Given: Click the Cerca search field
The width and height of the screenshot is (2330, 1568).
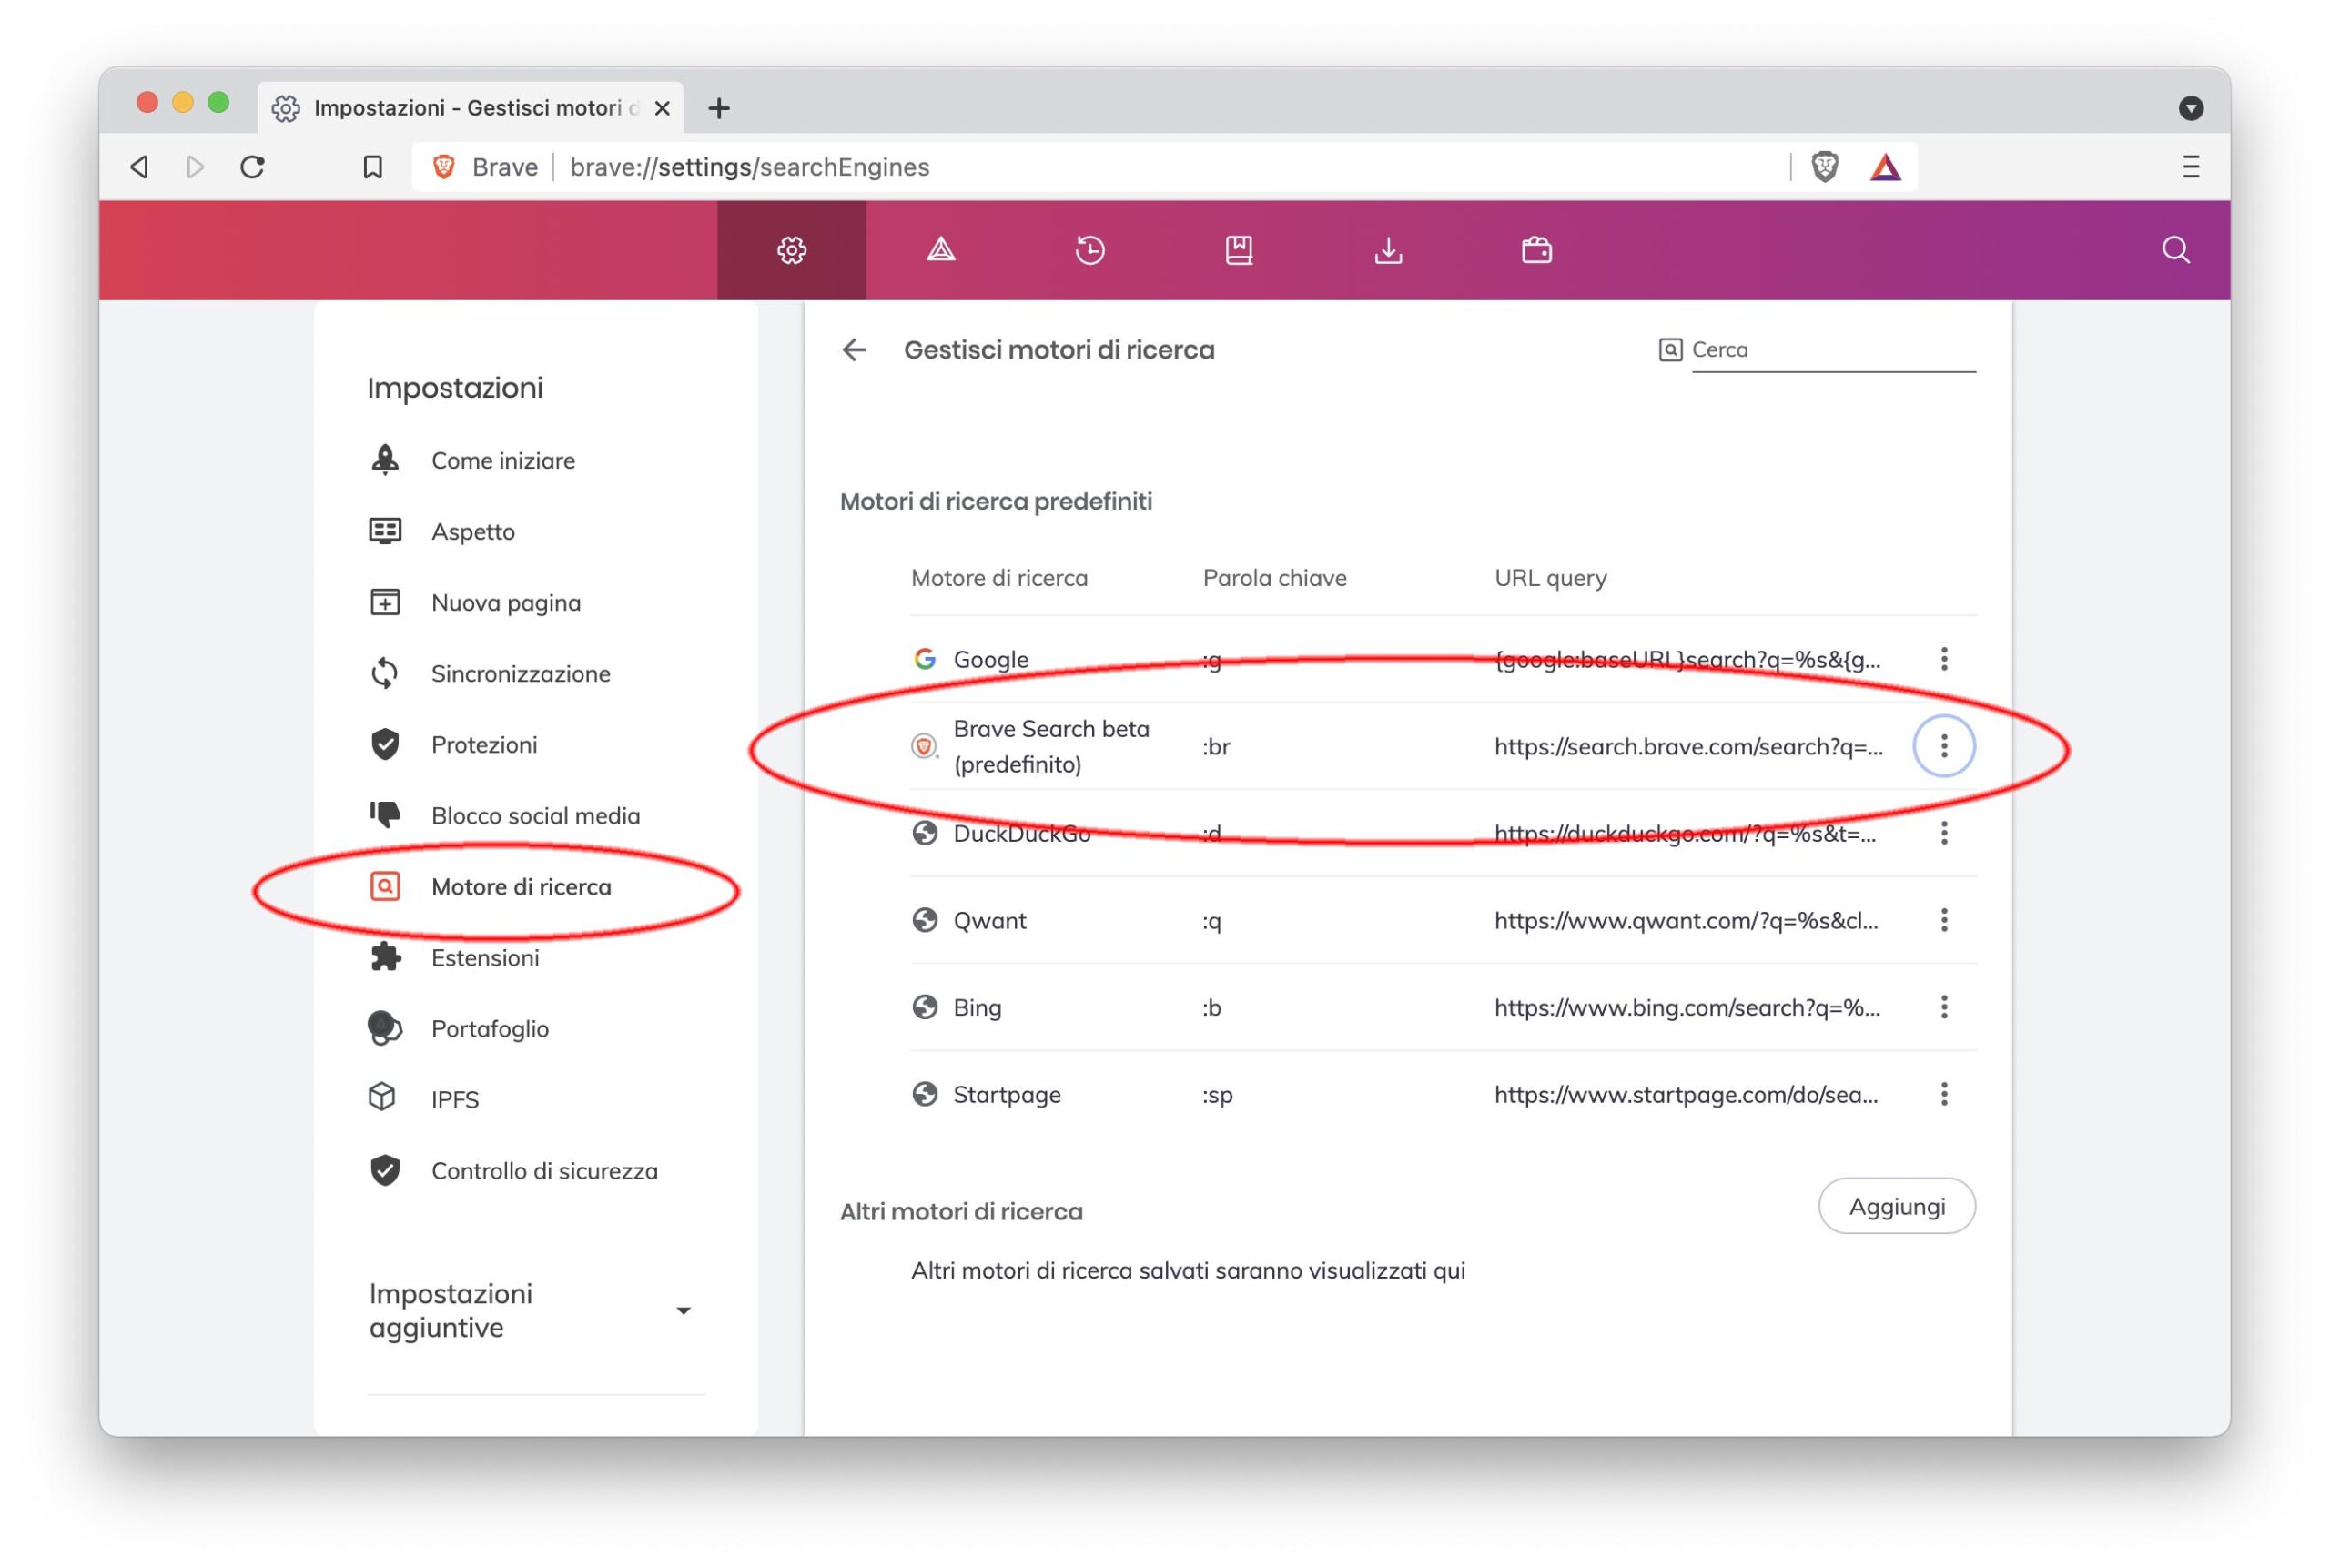Looking at the screenshot, I should coord(1832,350).
